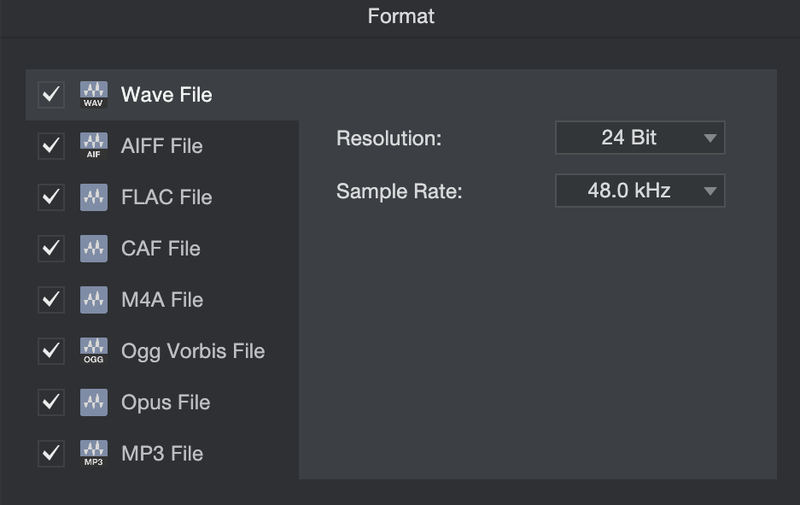800x505 pixels.
Task: Click the Opus File format icon
Action: pos(93,402)
